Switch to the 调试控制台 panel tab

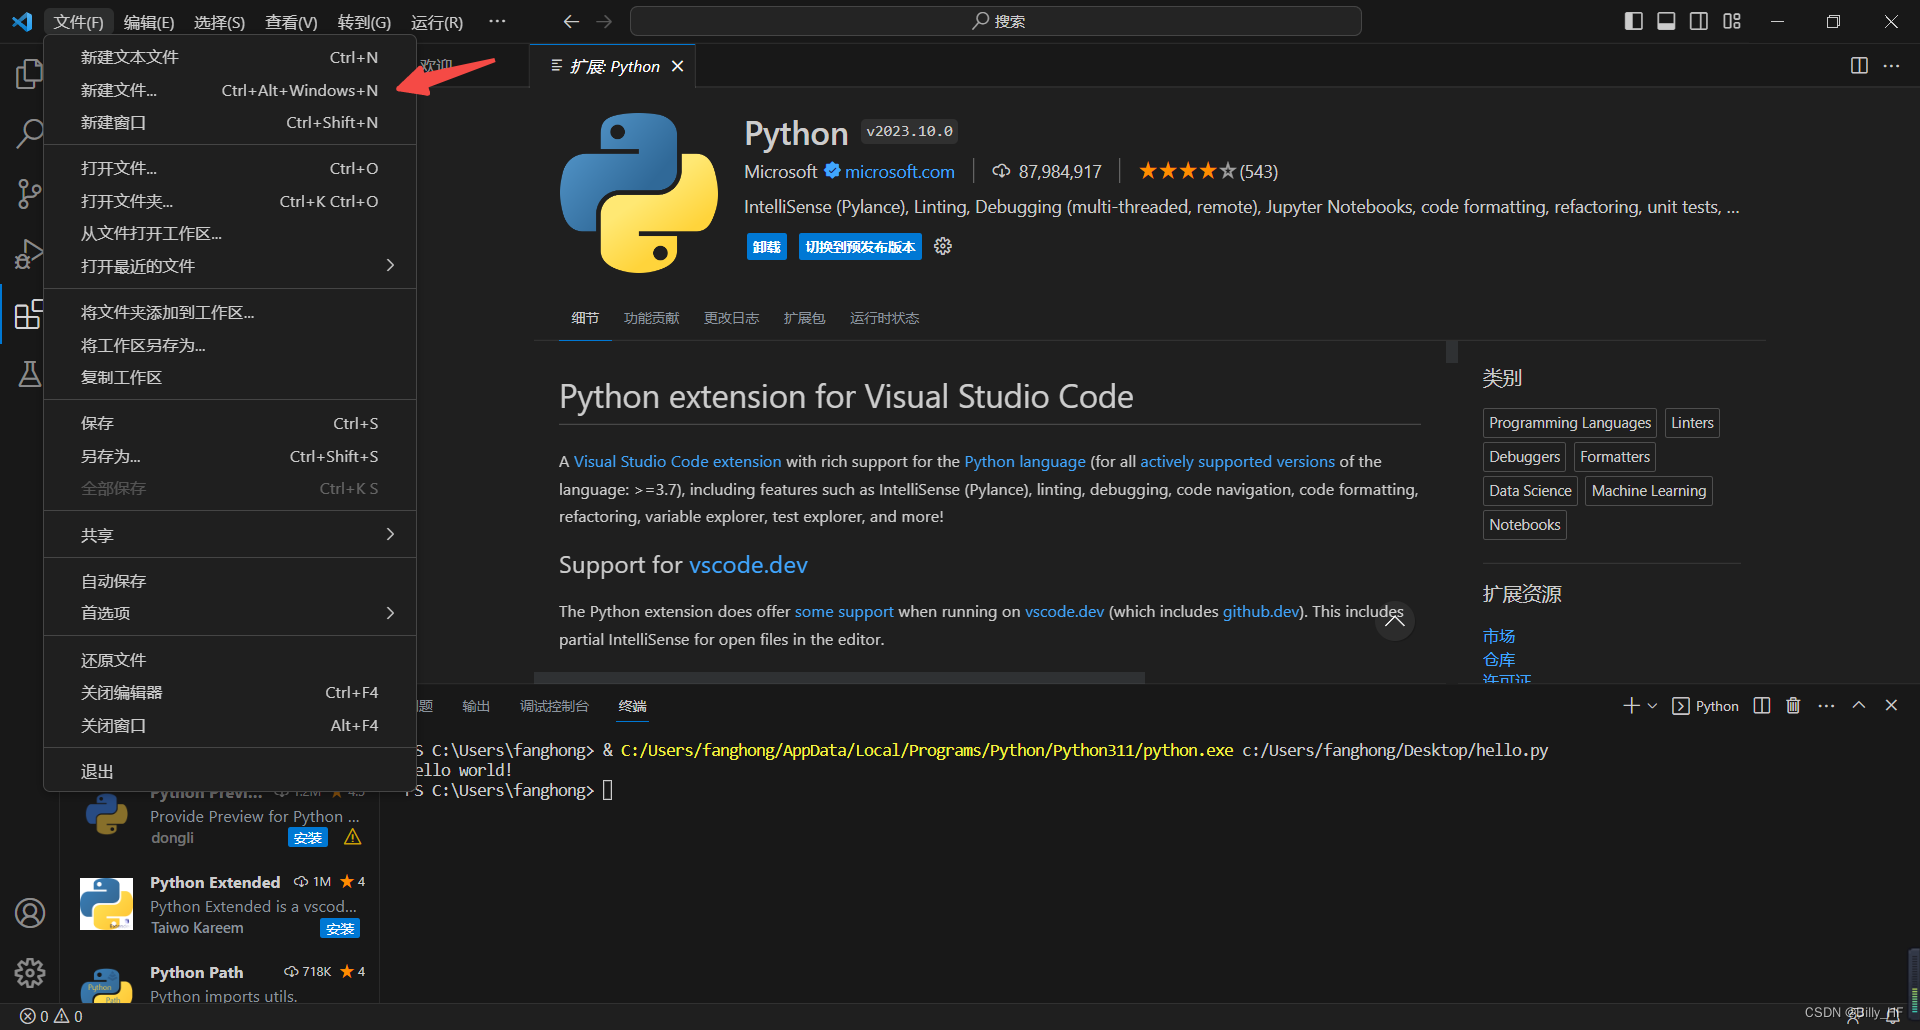pyautogui.click(x=554, y=706)
